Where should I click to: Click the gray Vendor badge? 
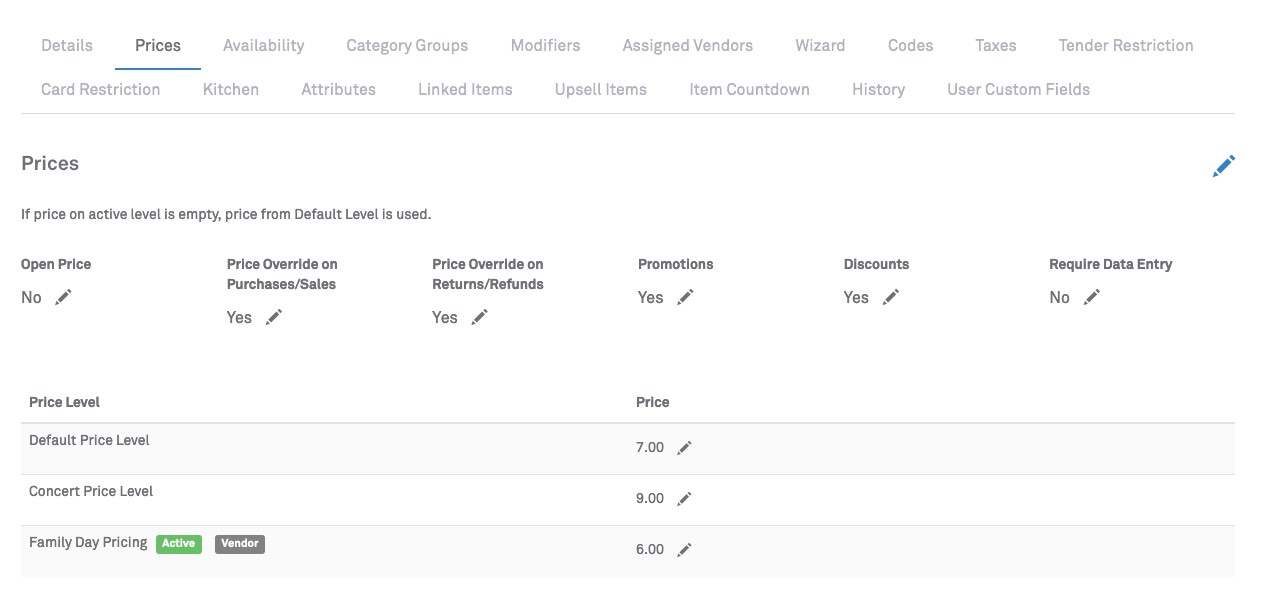tap(239, 544)
